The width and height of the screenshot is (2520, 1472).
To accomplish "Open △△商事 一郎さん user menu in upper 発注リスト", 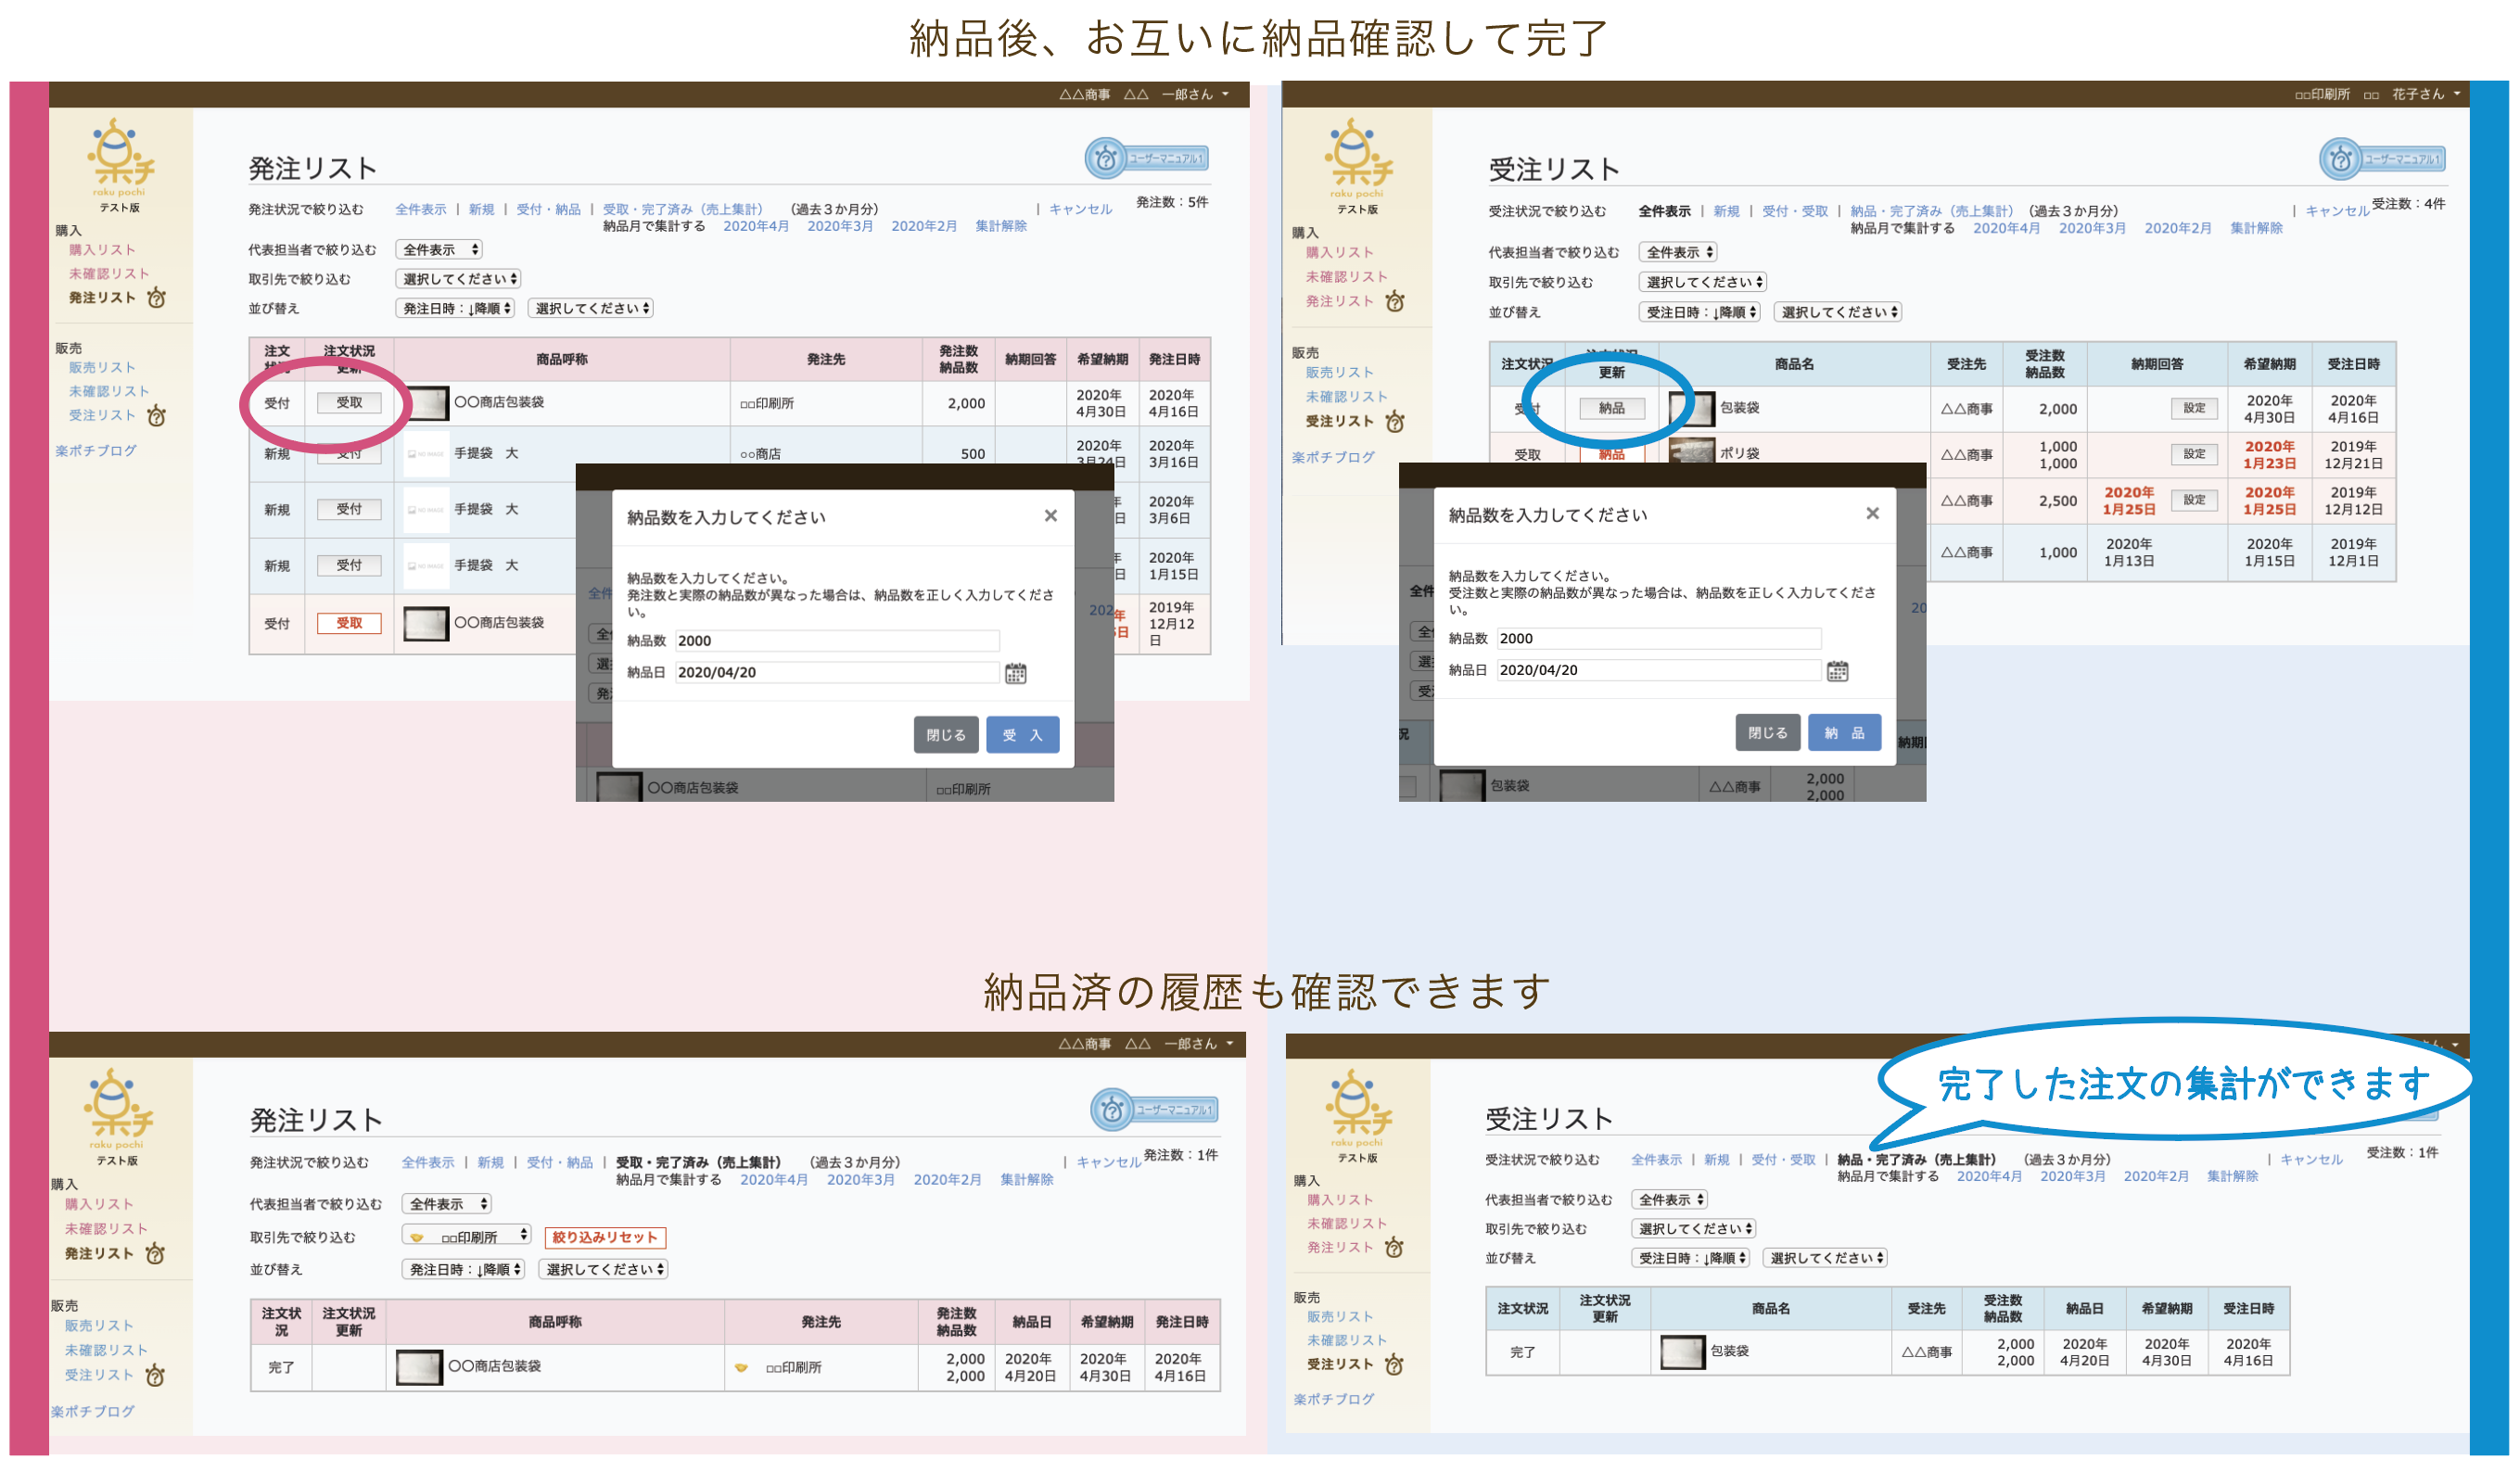I will pos(1144,94).
